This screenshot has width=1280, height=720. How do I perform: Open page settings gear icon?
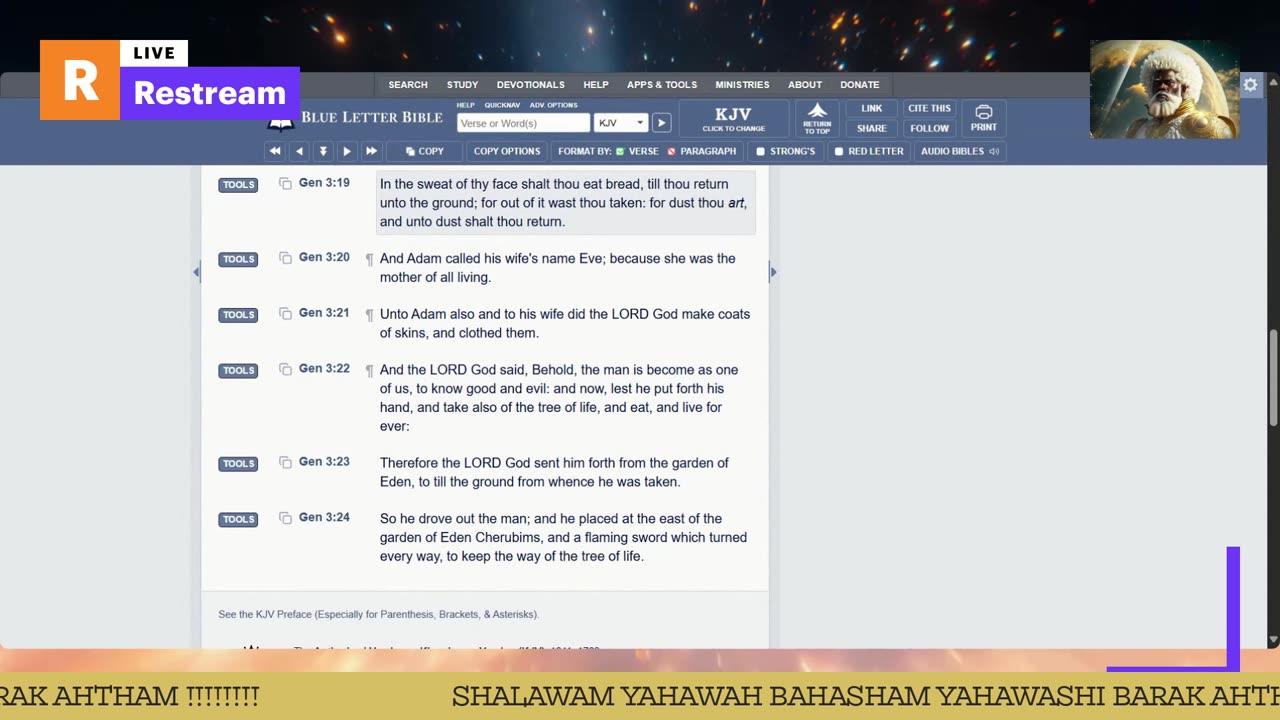1250,85
